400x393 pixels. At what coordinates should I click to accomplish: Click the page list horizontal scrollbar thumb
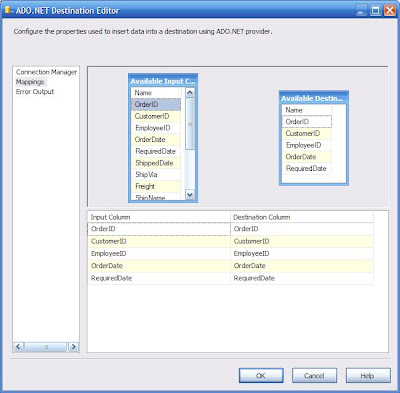[x=46, y=347]
